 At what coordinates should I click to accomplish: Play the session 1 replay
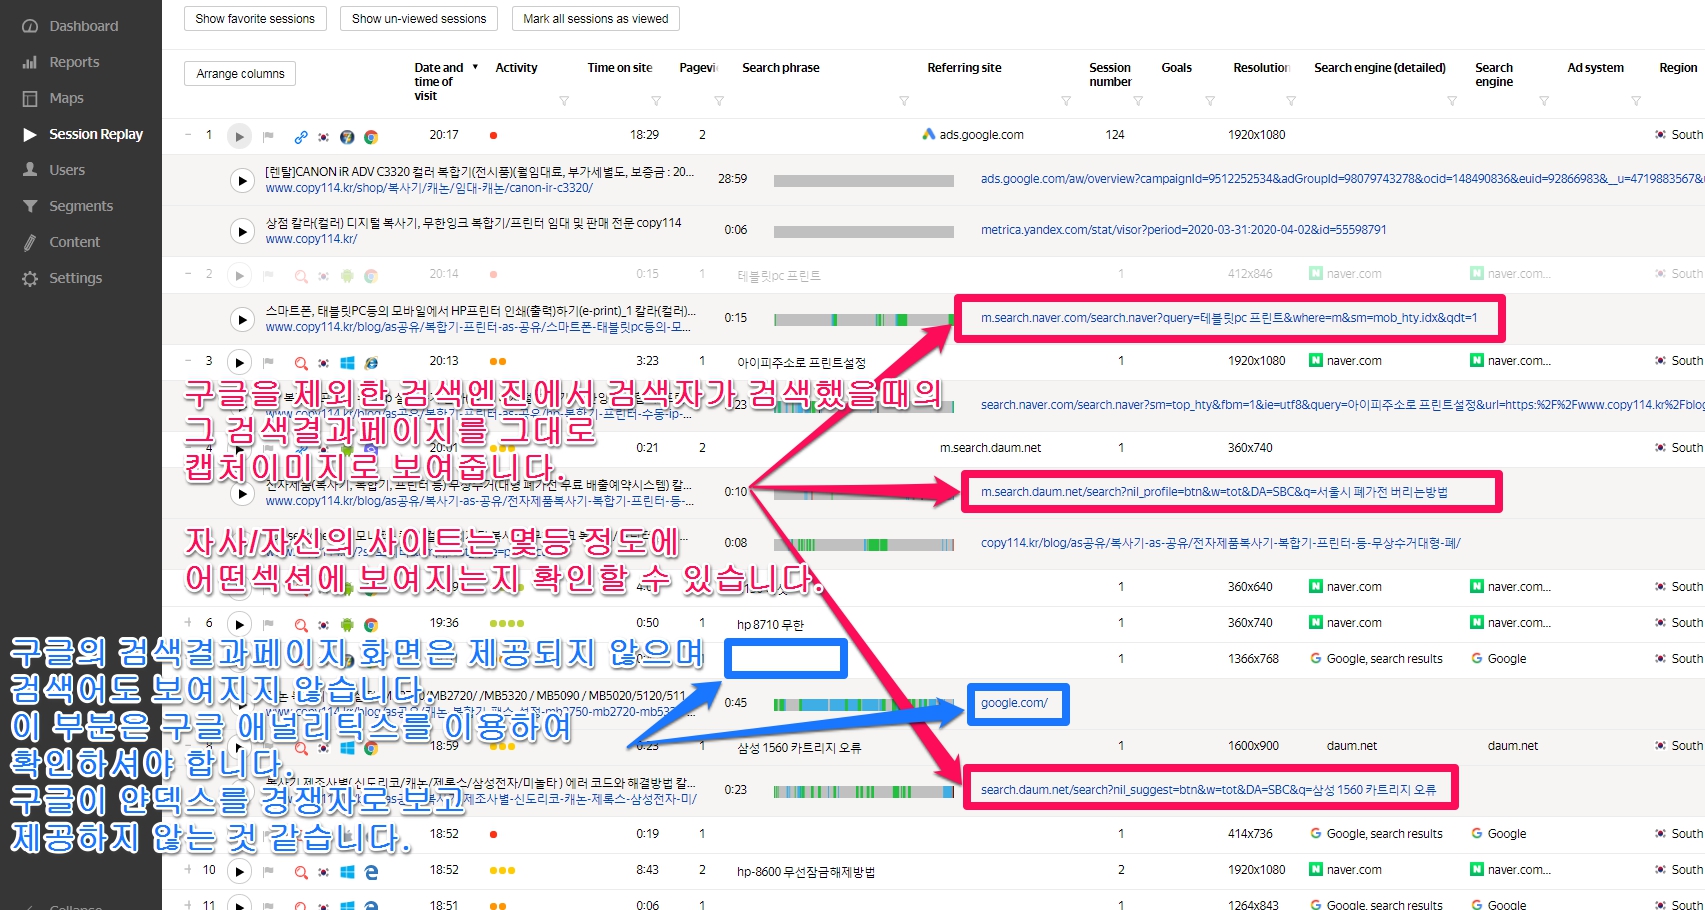(x=239, y=136)
